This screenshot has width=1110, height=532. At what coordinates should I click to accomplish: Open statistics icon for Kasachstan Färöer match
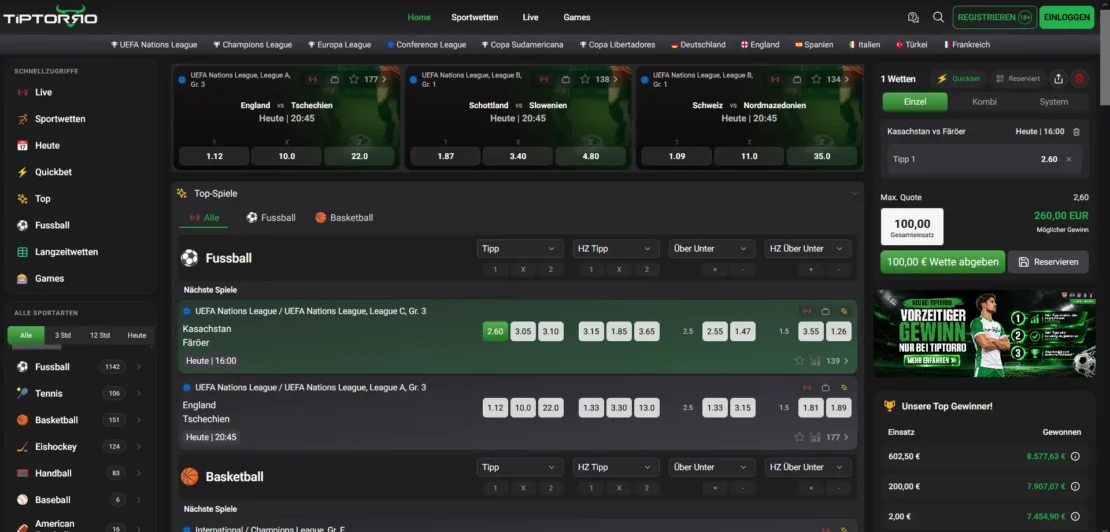point(816,361)
